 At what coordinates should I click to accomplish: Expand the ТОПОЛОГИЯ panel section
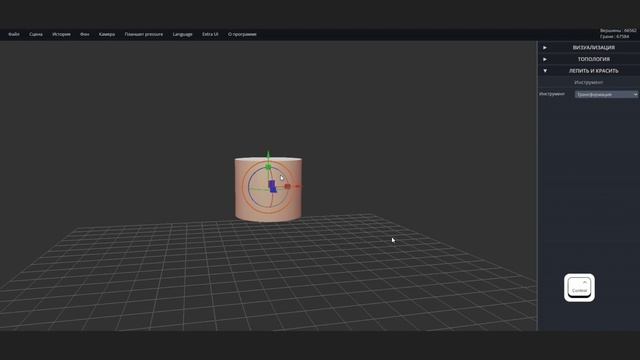(589, 59)
